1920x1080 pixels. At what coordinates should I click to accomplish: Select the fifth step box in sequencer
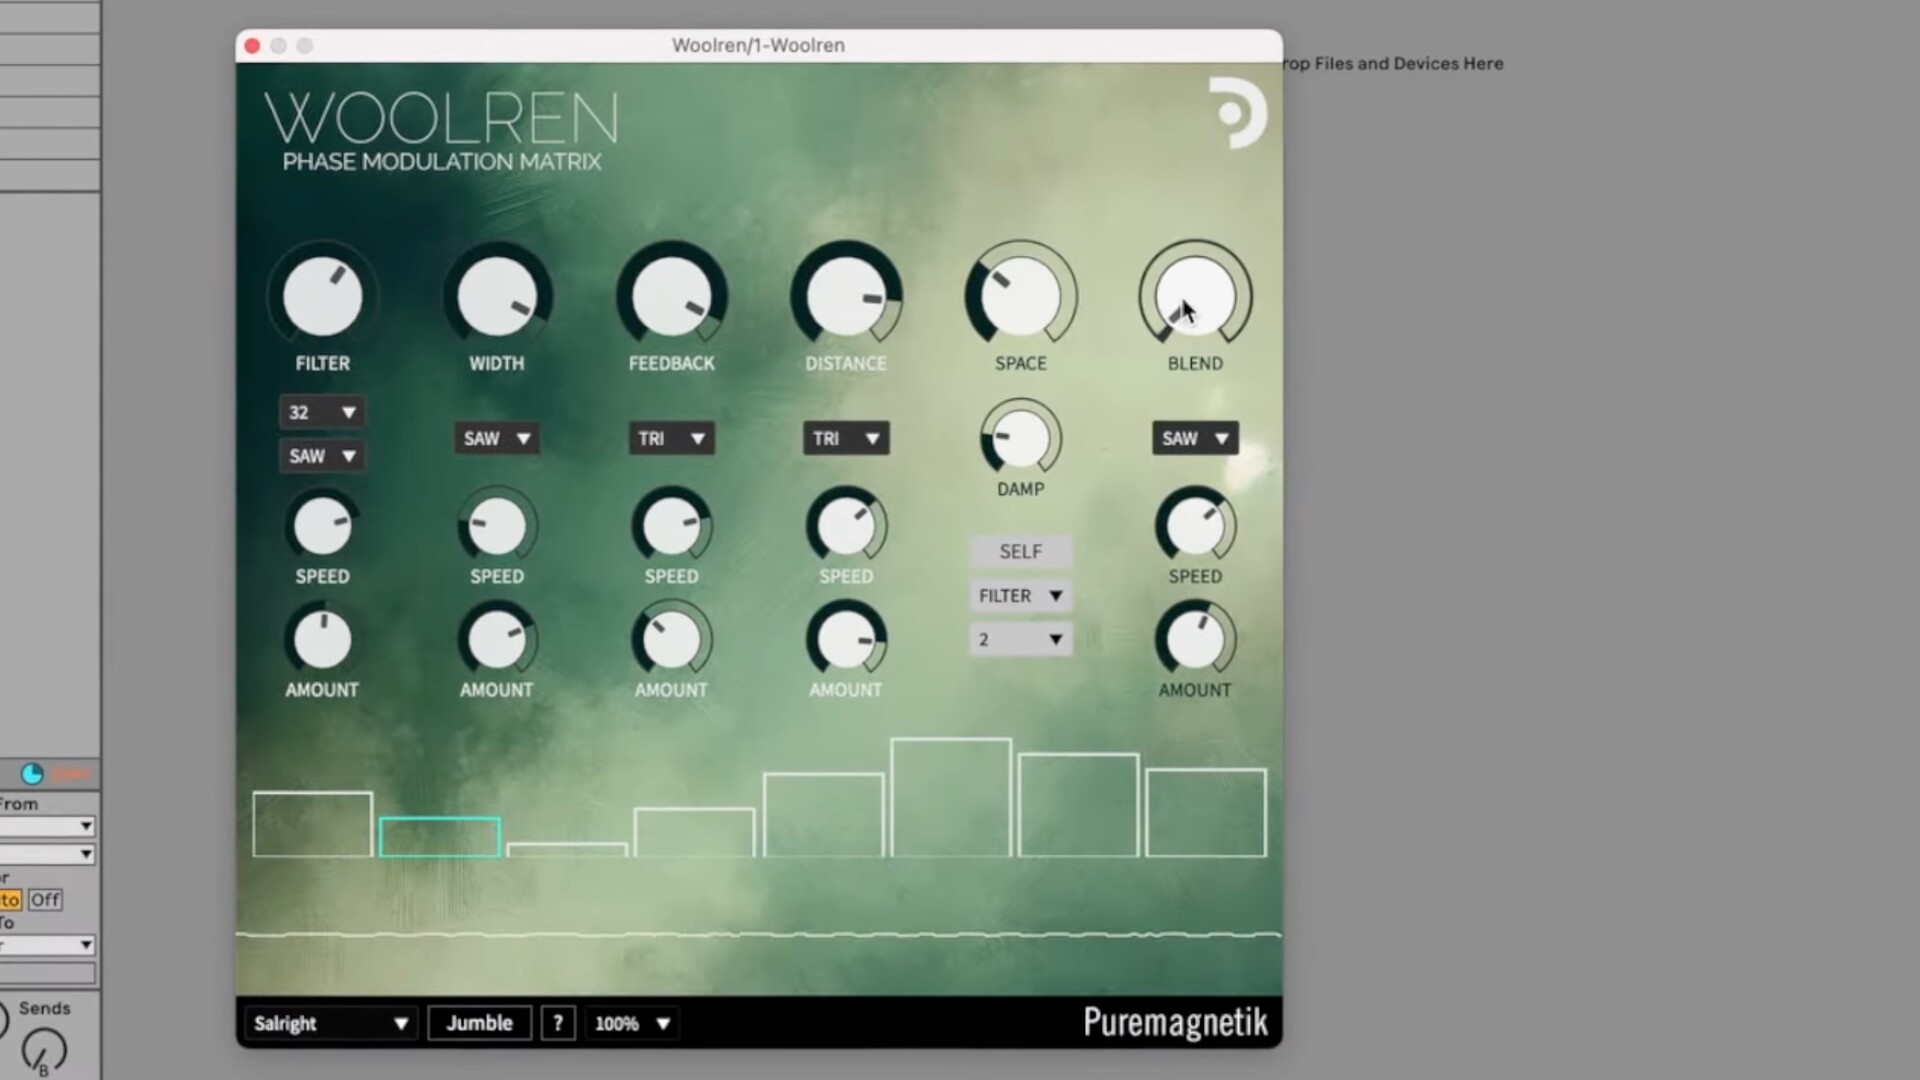[x=824, y=815]
